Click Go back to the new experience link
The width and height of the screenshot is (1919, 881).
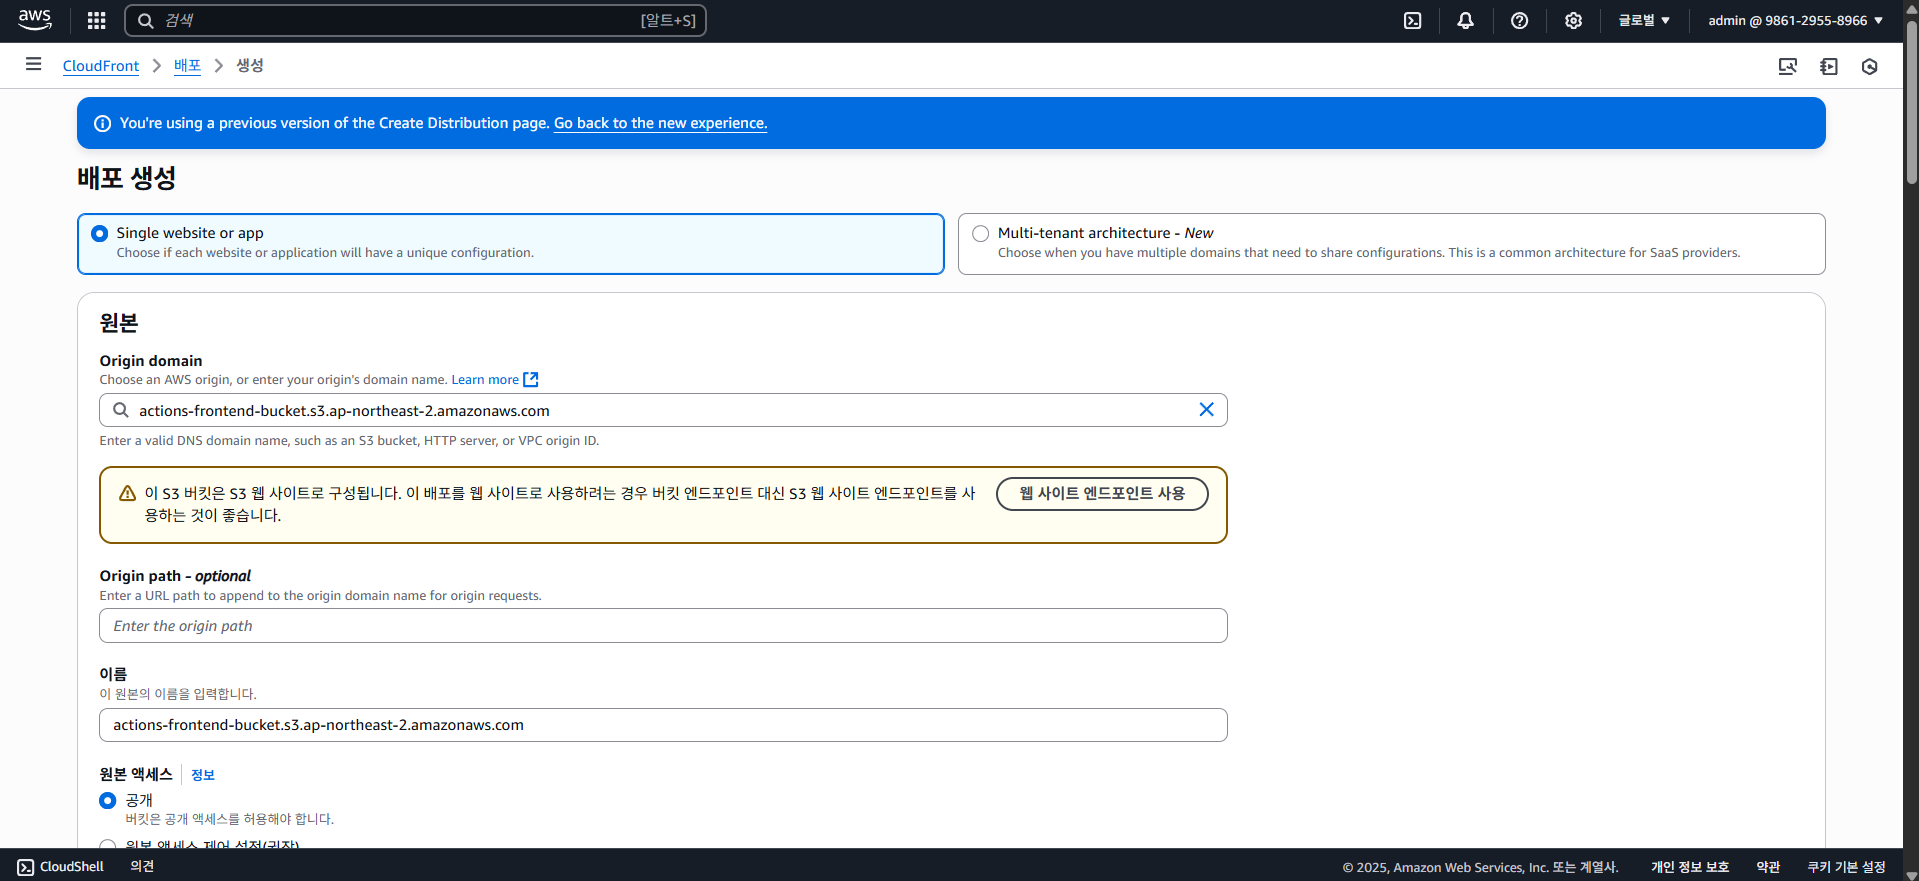[x=660, y=123]
